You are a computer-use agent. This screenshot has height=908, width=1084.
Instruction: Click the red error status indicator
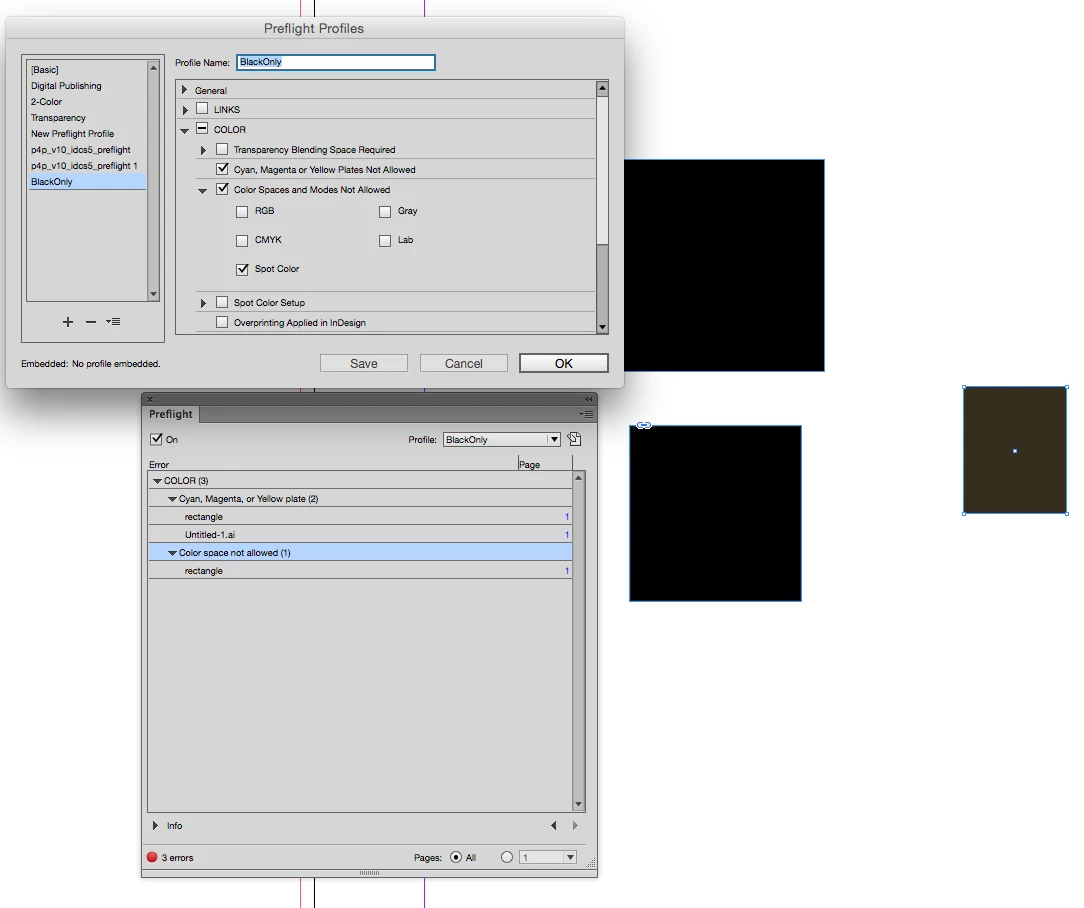[x=152, y=857]
